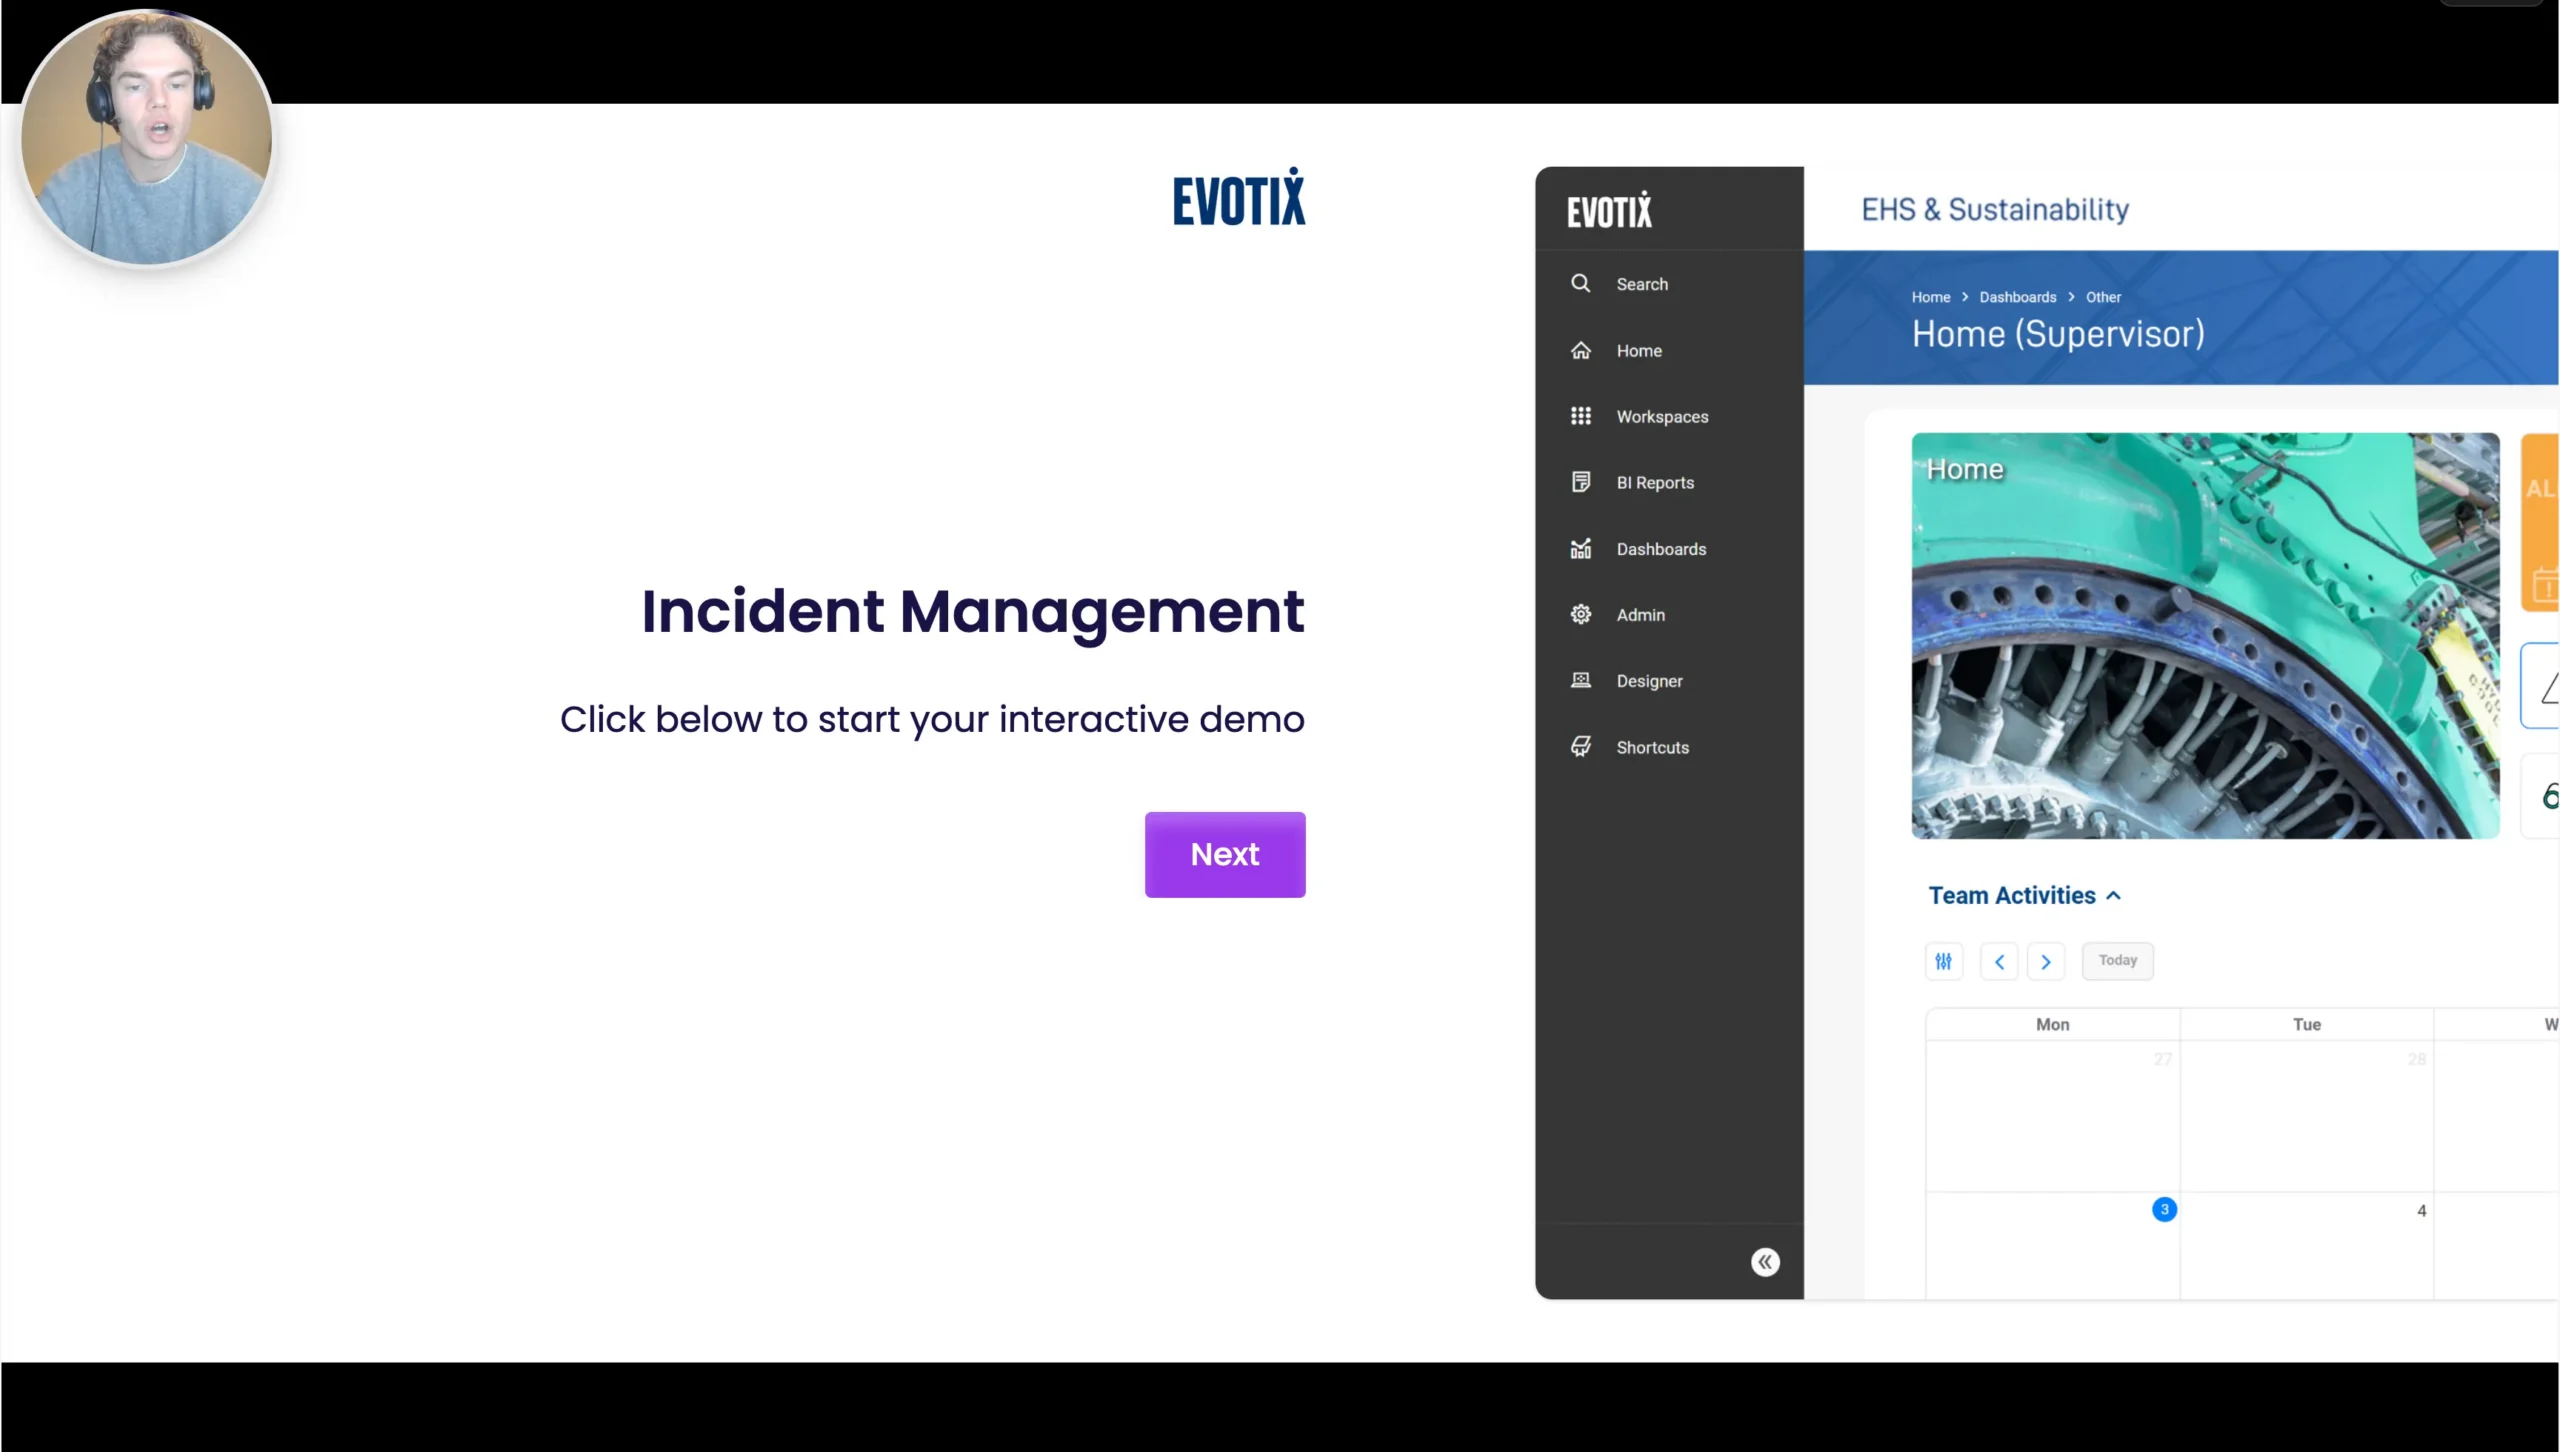Click the Admin gear icon

point(1580,614)
